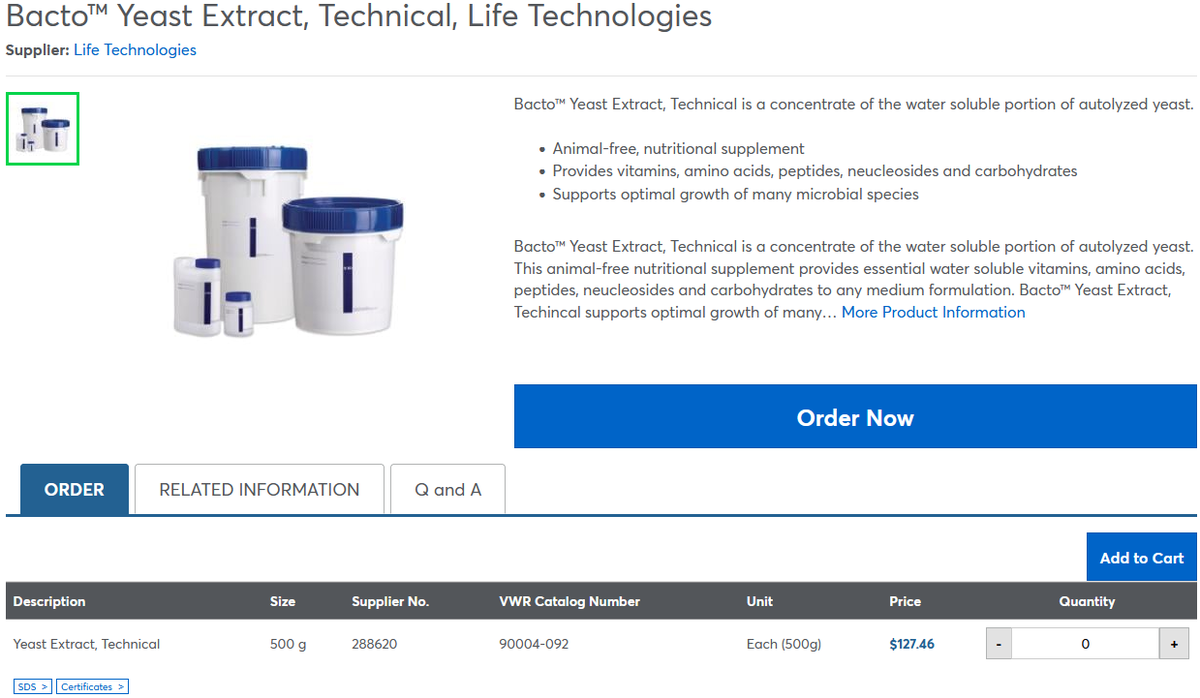The height and width of the screenshot is (698, 1200).
Task: Switch to the RELATED INFORMATION tab
Action: 259,489
